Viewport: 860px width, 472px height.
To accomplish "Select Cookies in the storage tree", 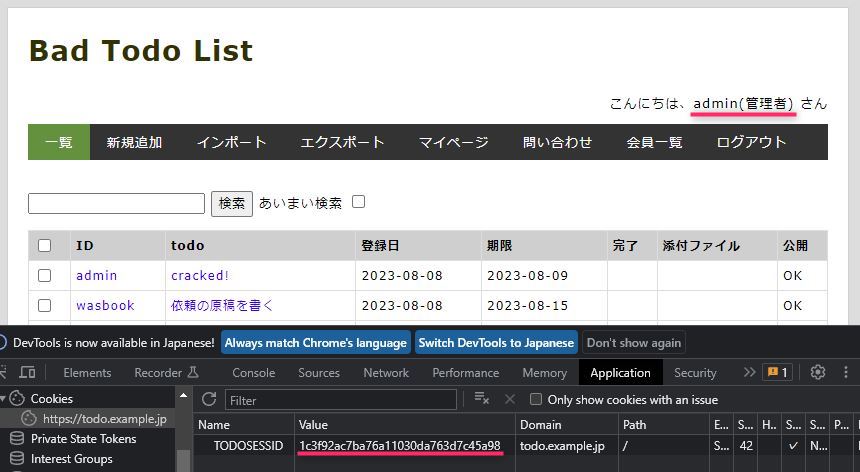I will pyautogui.click(x=52, y=399).
